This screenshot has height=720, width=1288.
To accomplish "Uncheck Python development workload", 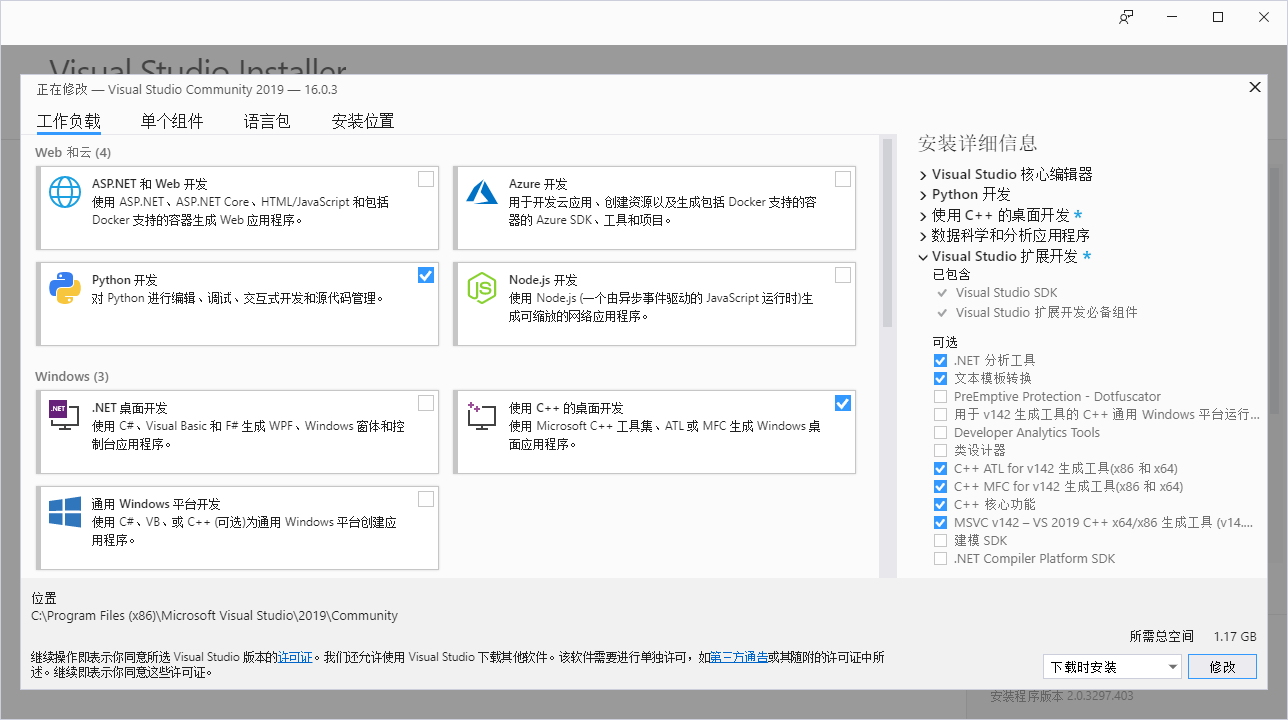I will 426,275.
